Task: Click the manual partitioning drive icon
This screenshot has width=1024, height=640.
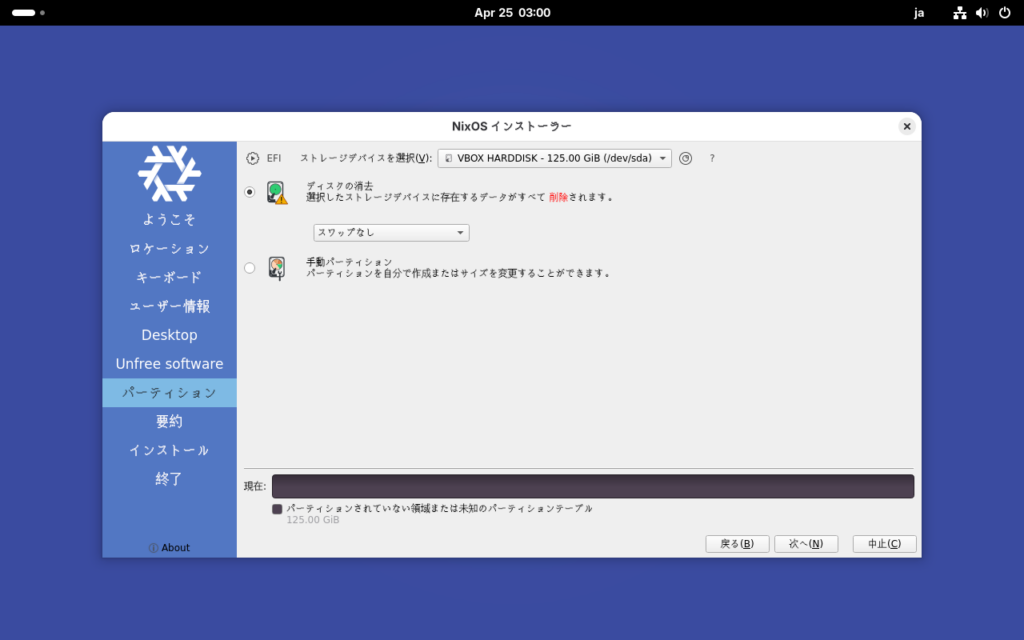Action: pyautogui.click(x=277, y=268)
